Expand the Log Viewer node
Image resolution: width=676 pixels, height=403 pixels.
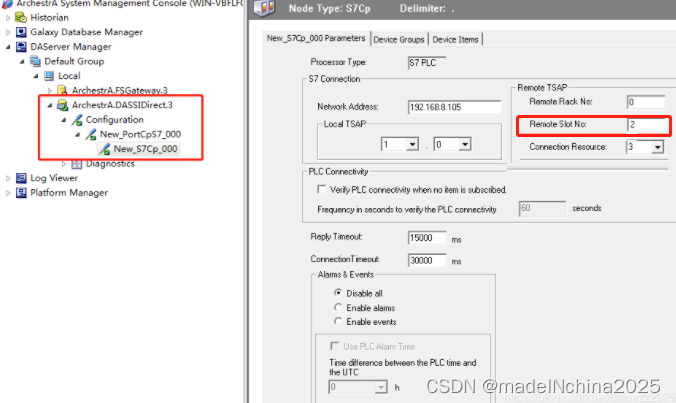pos(8,178)
